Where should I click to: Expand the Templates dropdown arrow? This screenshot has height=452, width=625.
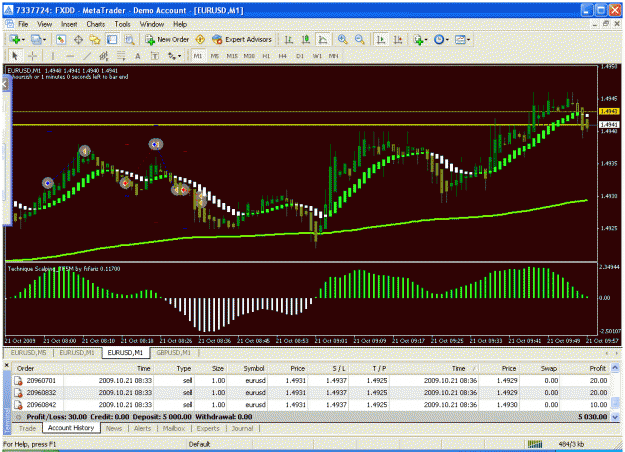tap(468, 40)
